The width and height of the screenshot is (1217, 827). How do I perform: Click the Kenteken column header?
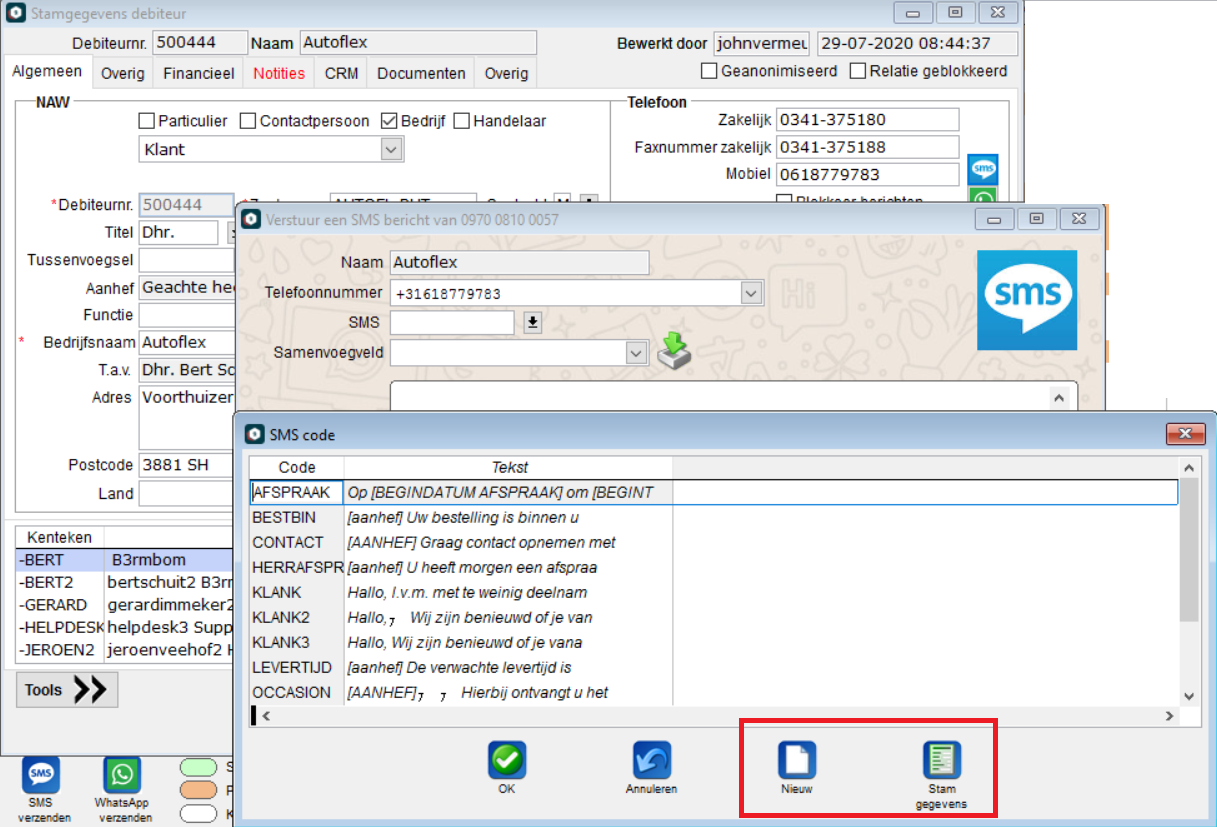[x=60, y=537]
